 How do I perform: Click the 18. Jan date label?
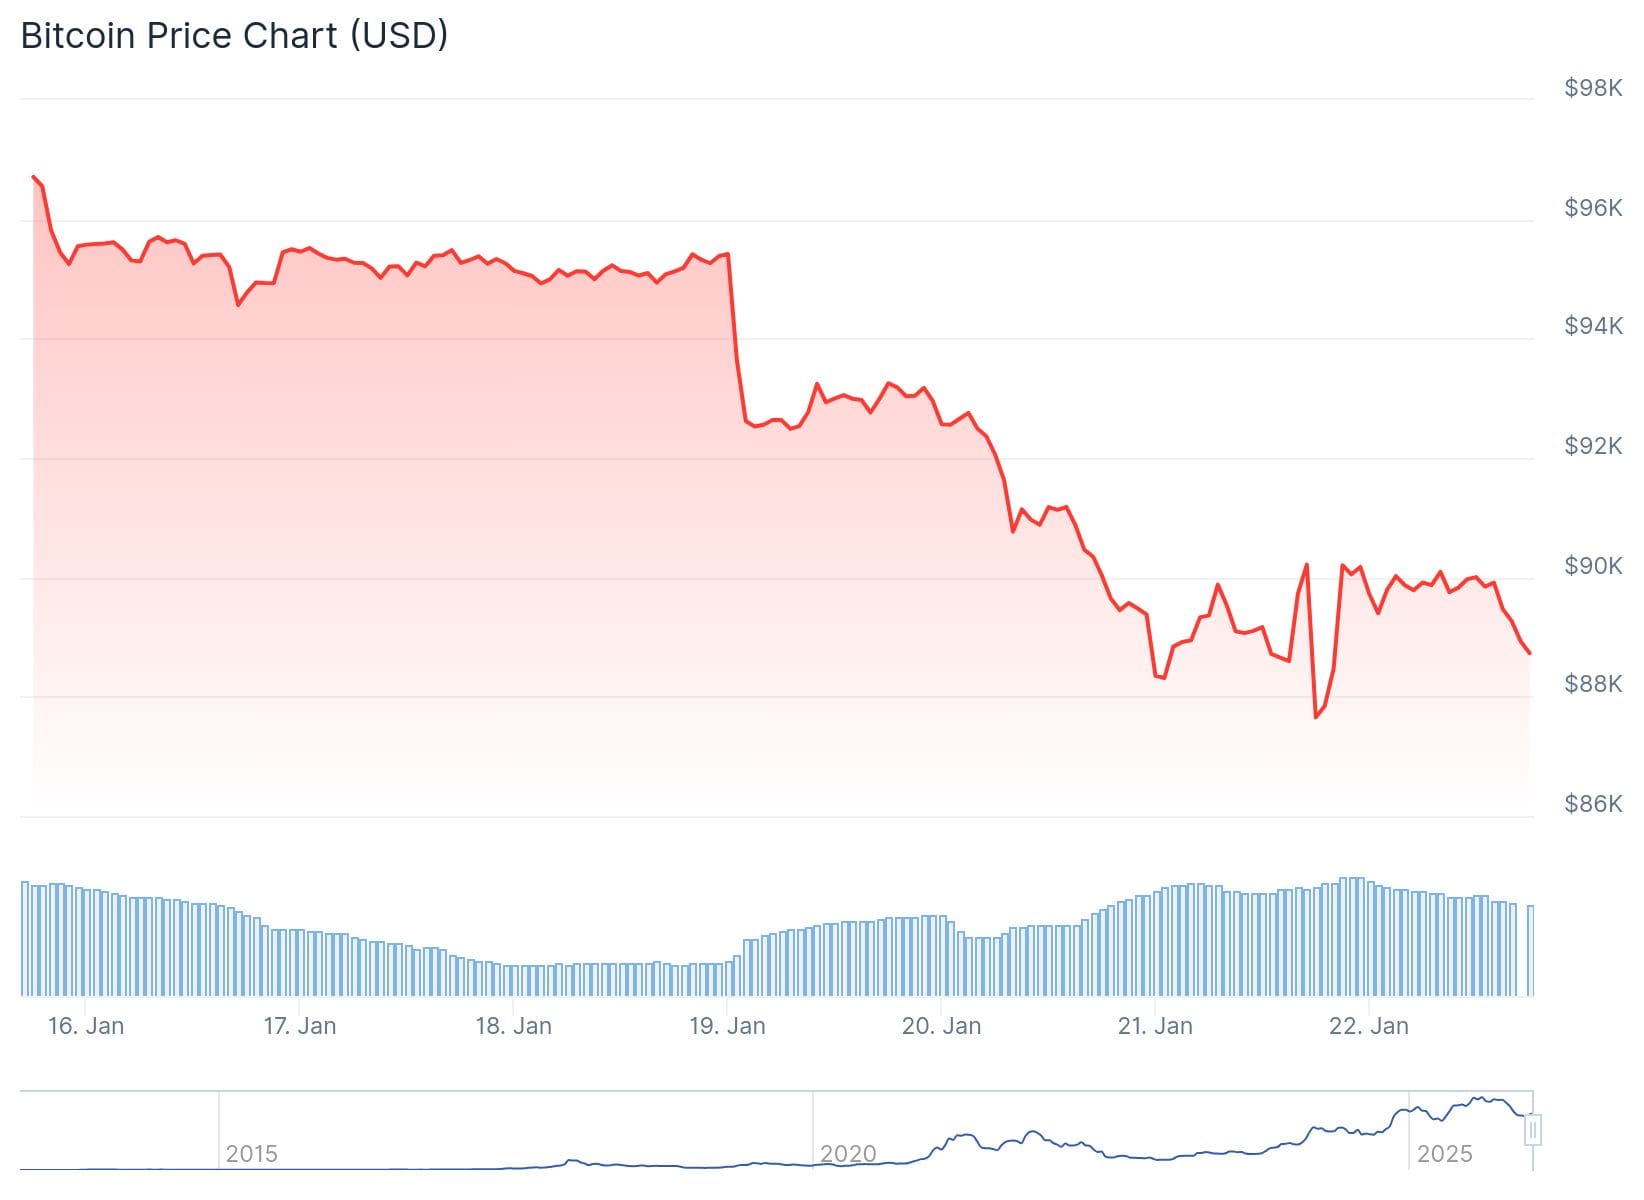pos(513,1026)
